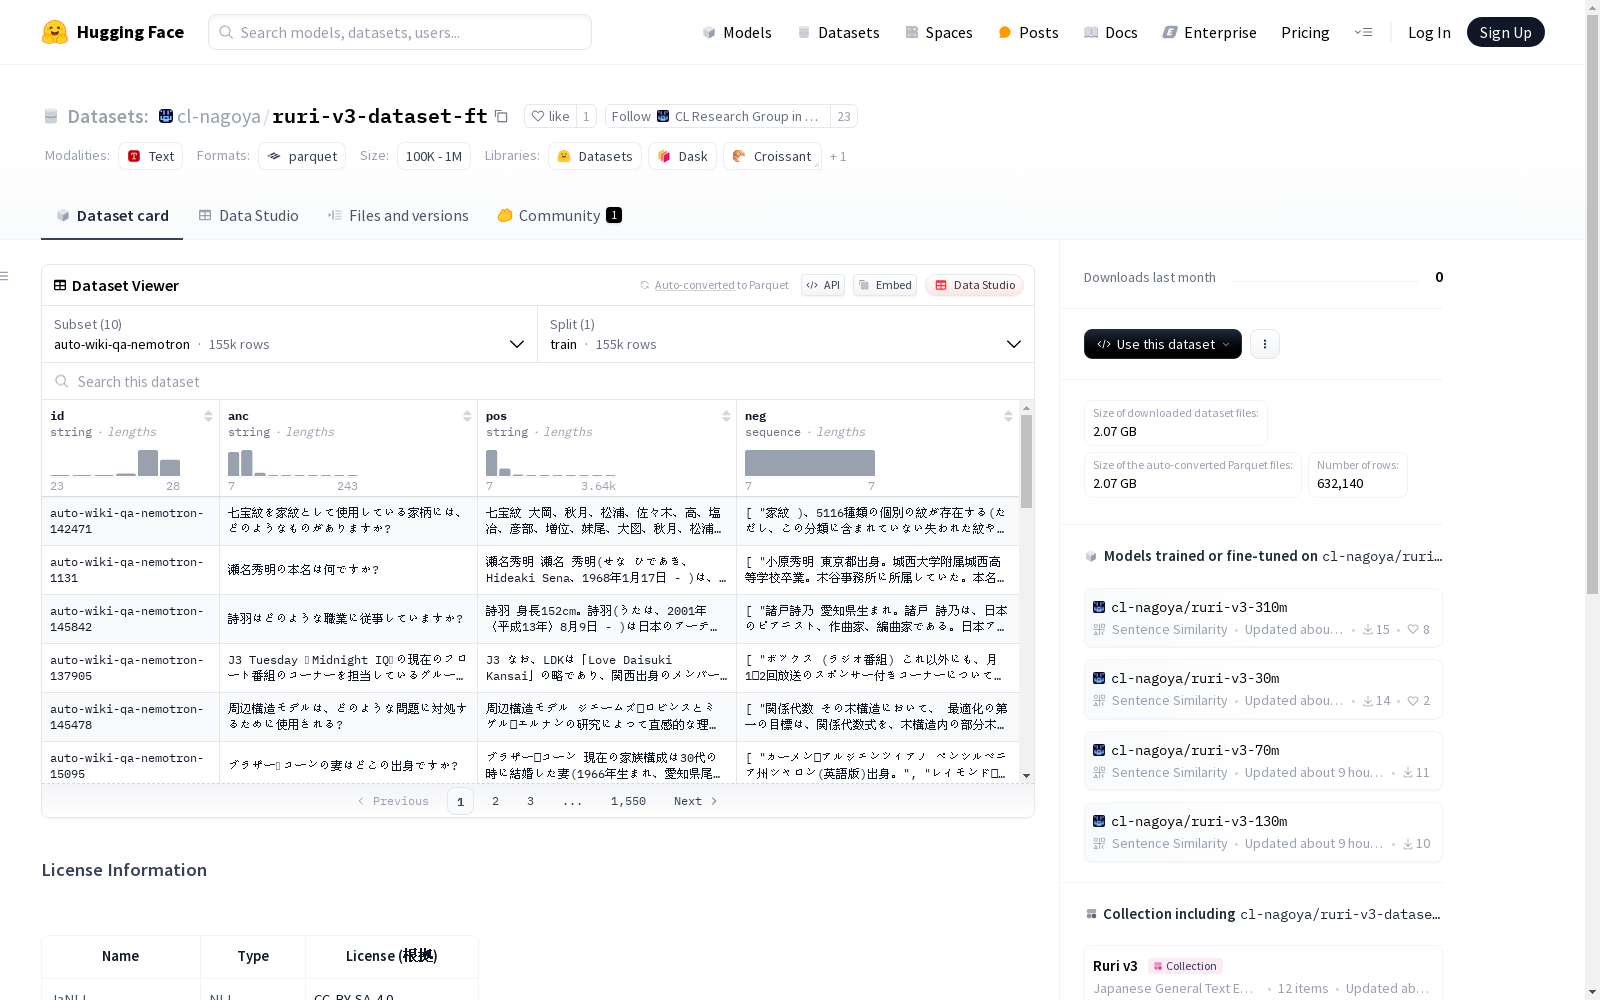The image size is (1600, 1000).
Task: Click the table of contents sidebar icon
Action: pyautogui.click(x=4, y=276)
